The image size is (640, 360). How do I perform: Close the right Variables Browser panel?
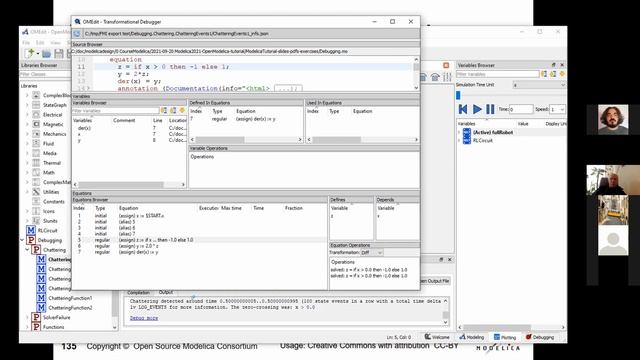[x=562, y=65]
